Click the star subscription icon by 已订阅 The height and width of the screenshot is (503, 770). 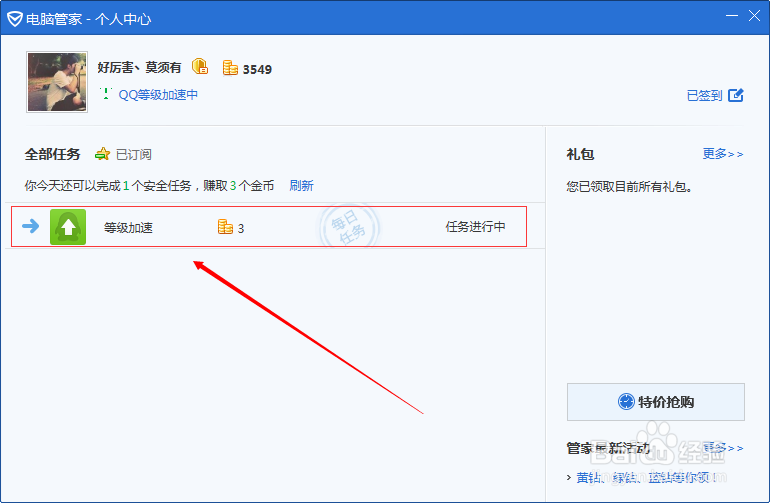coord(102,154)
